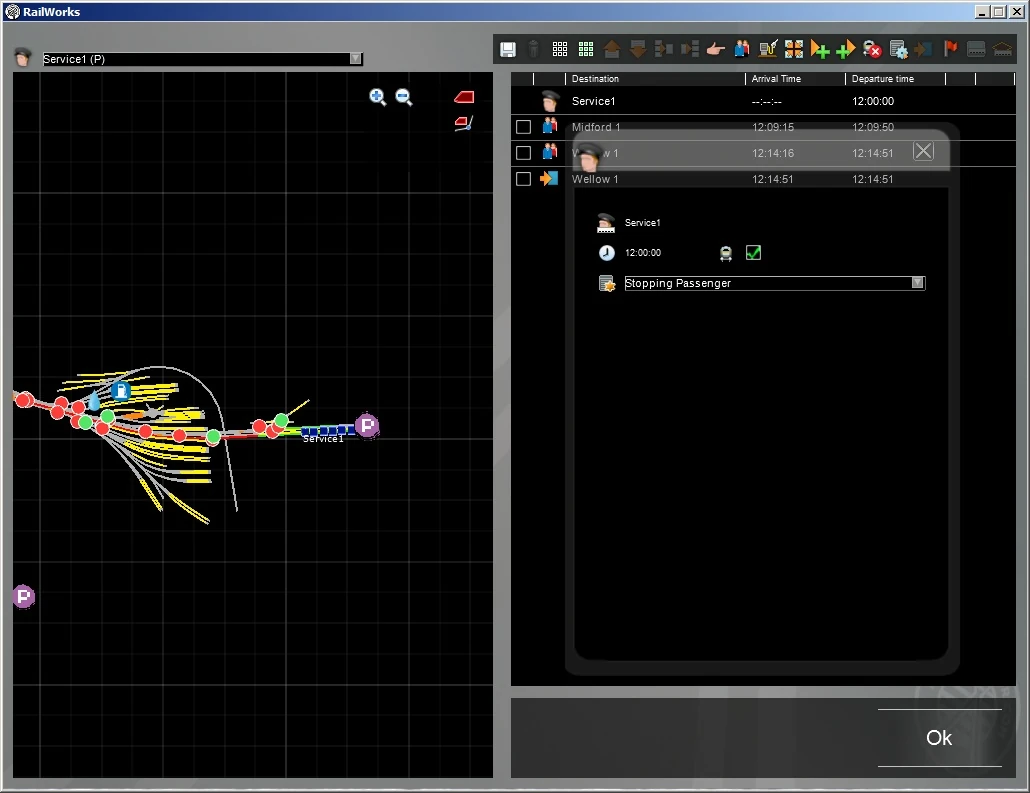Click the red flag toolbar icon
This screenshot has height=793, width=1030.
point(951,49)
